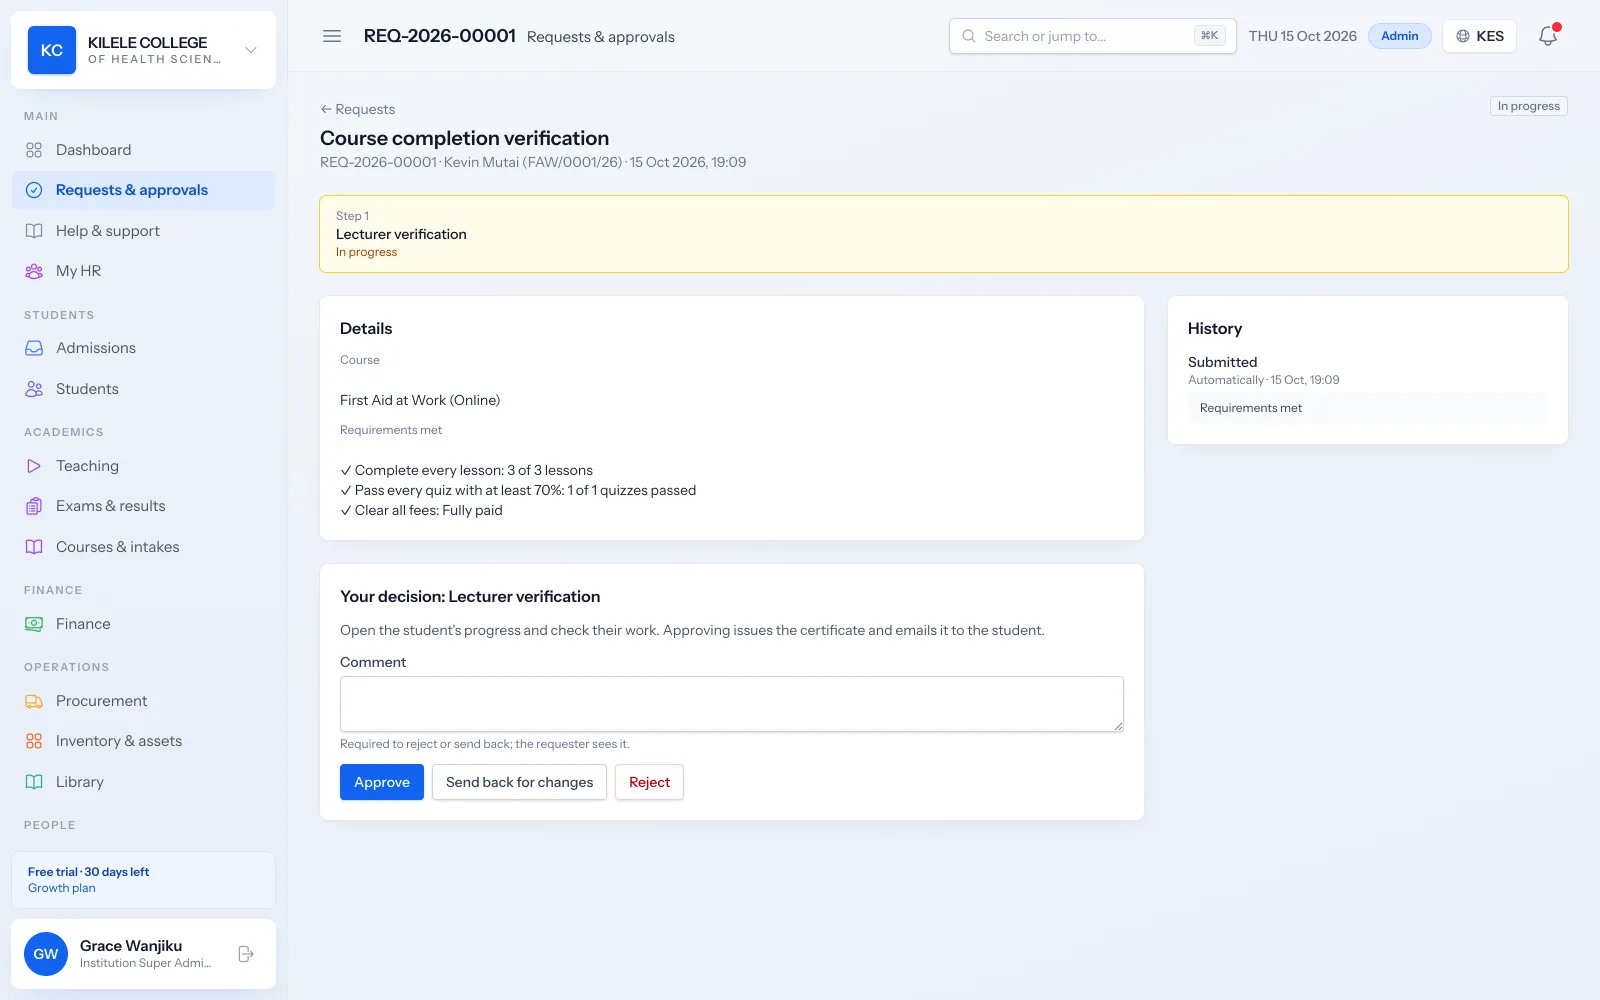Click the Exams & results clipboard icon
The image size is (1600, 1000).
pyautogui.click(x=34, y=506)
